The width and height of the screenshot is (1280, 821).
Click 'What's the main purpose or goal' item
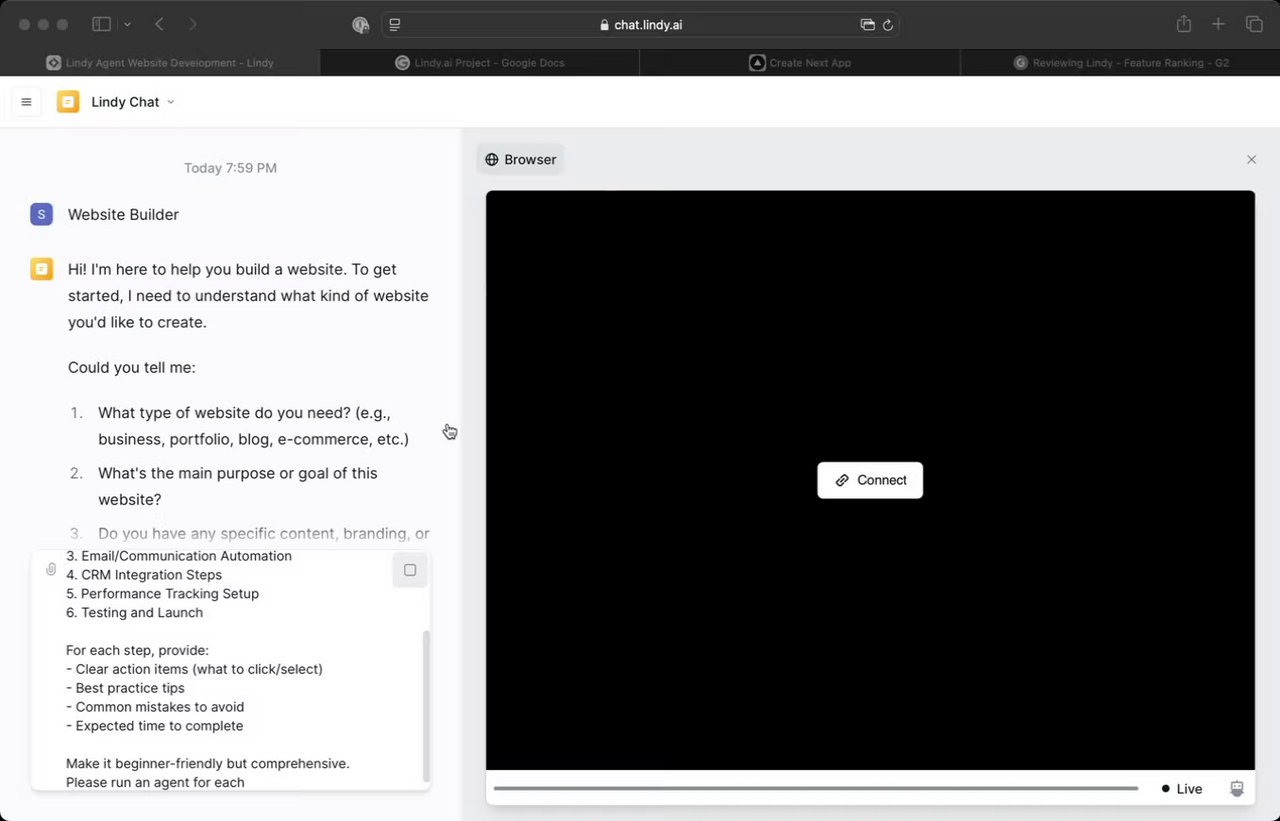[x=238, y=486]
